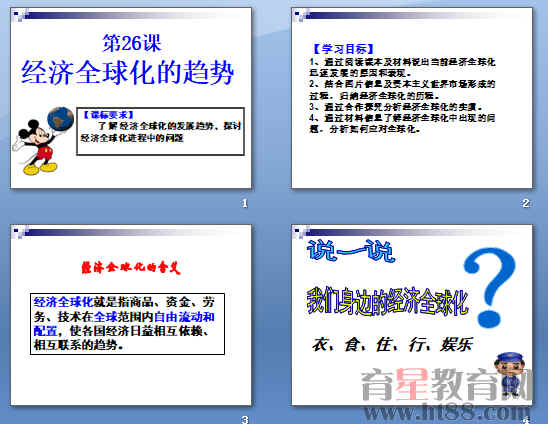Click the 说一说 WordArt heading
This screenshot has height=424, width=548.
351,251
